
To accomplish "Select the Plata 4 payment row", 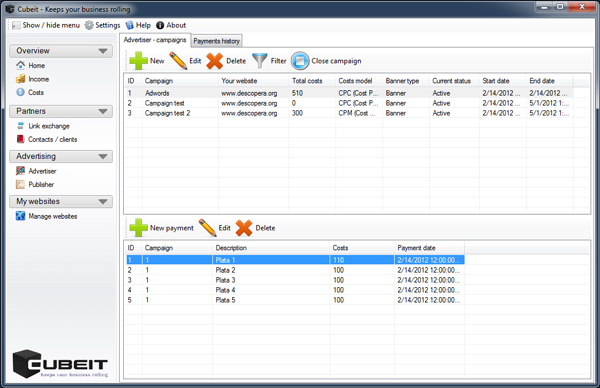I will (x=295, y=290).
